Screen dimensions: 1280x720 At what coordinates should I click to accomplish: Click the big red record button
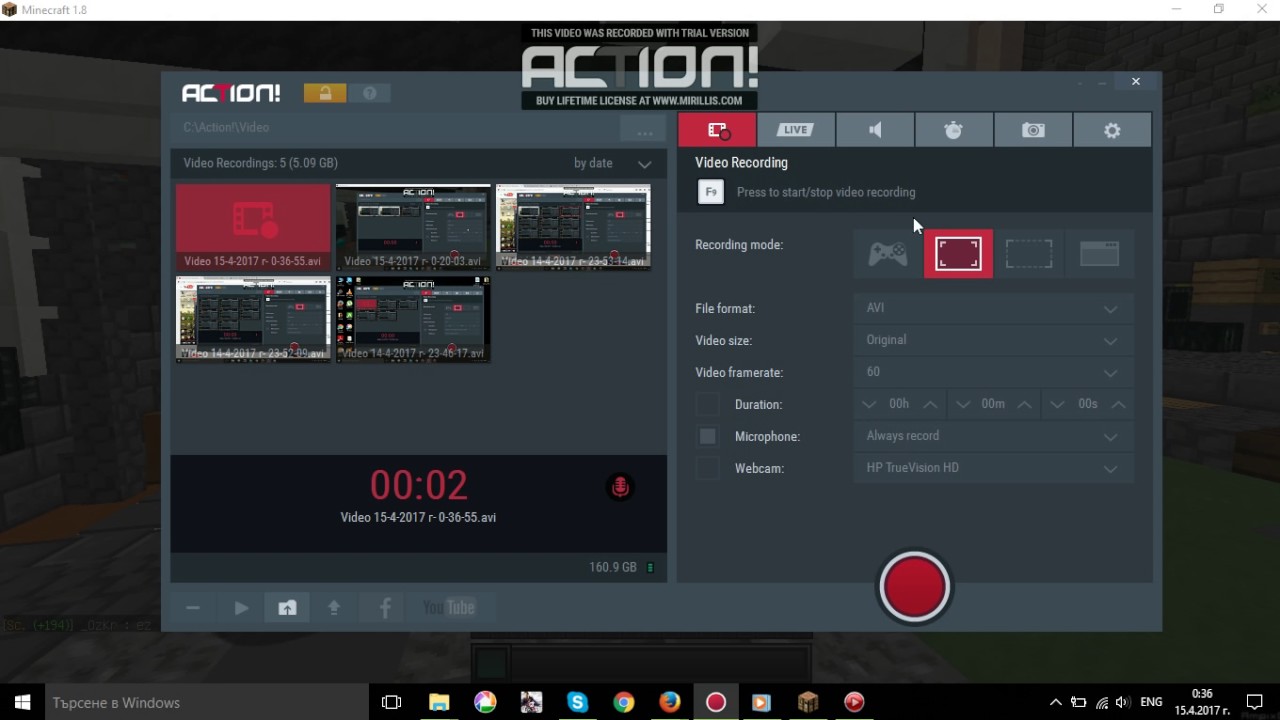(914, 587)
